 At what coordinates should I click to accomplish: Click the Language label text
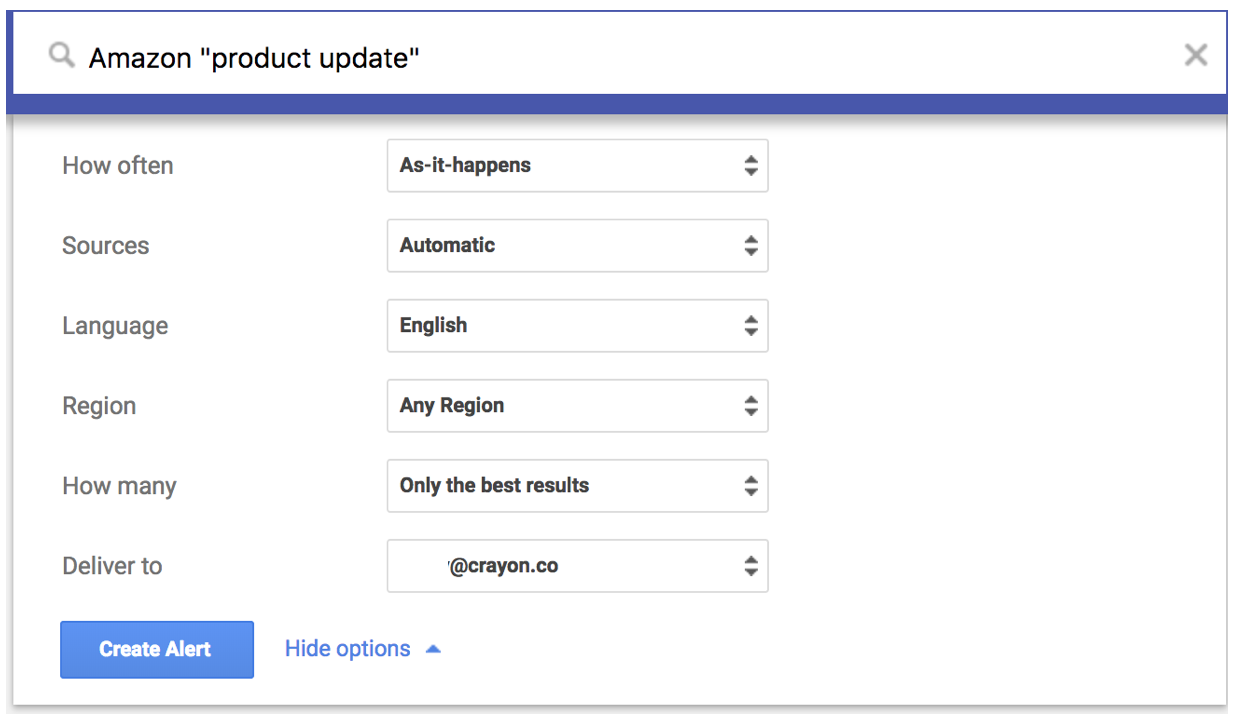(115, 326)
